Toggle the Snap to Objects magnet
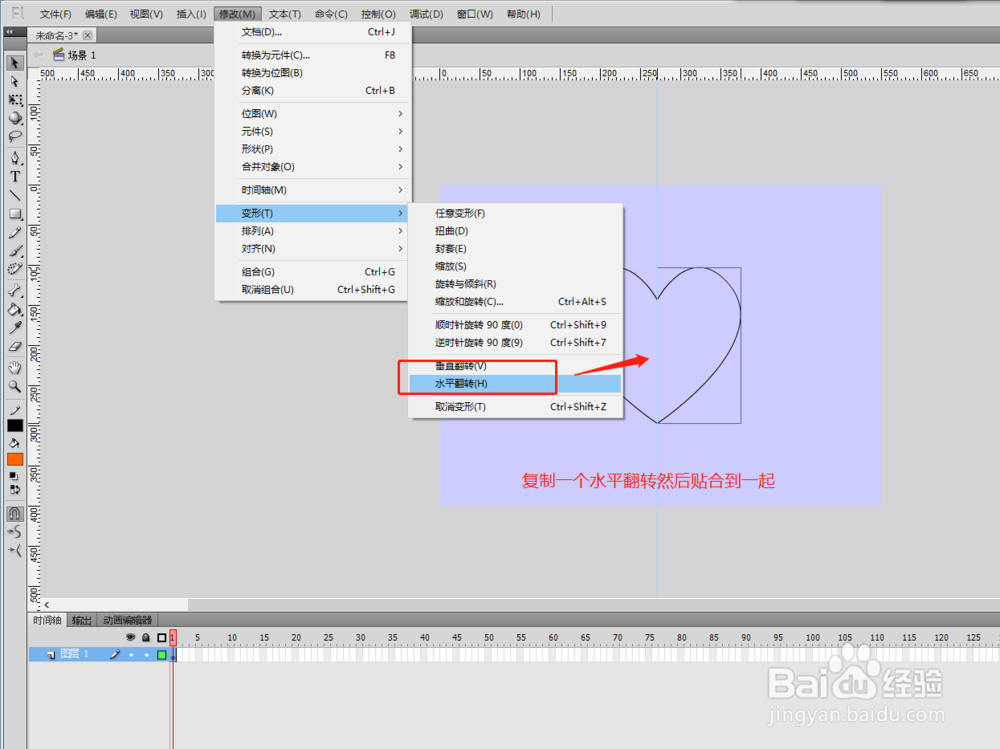Image resolution: width=1000 pixels, height=749 pixels. (x=15, y=514)
